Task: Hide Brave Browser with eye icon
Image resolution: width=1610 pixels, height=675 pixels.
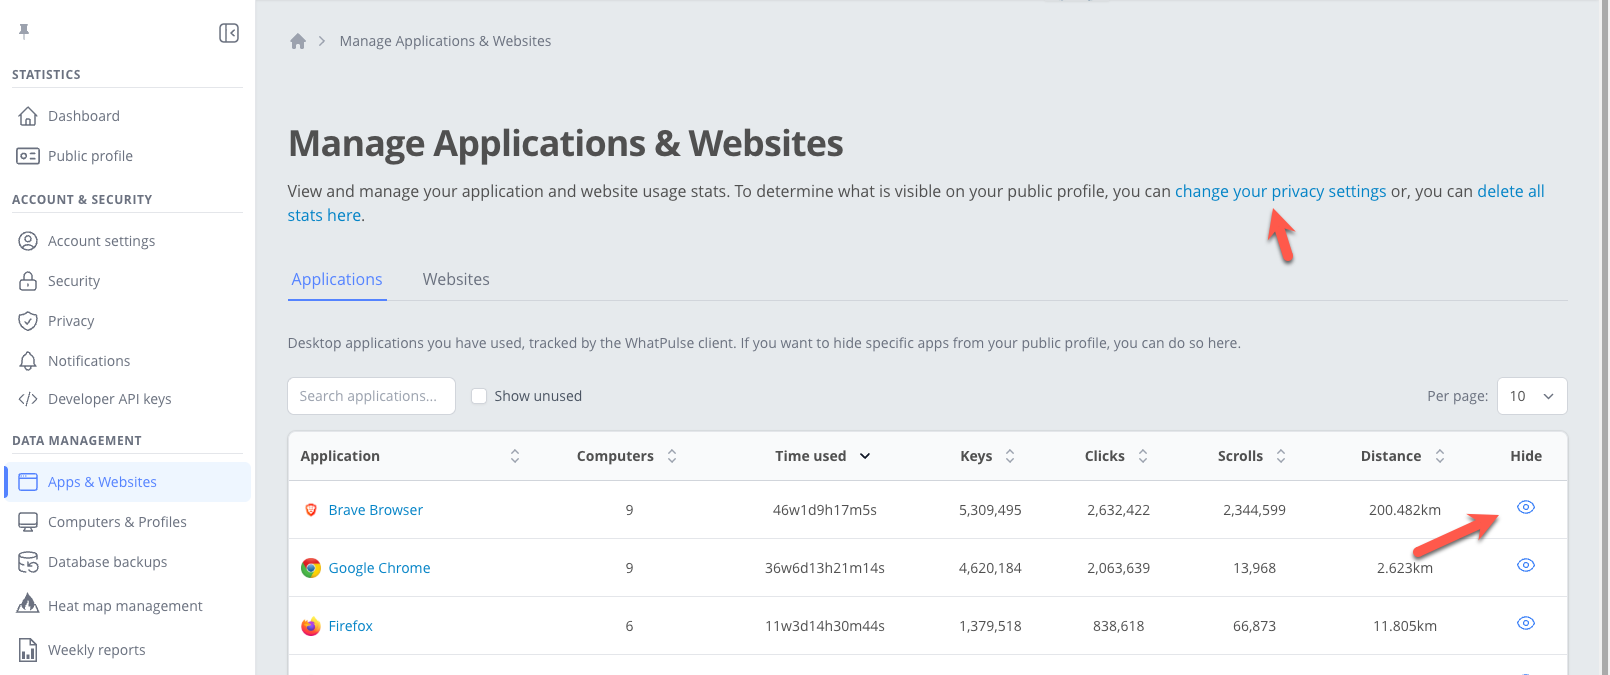Action: point(1526,507)
